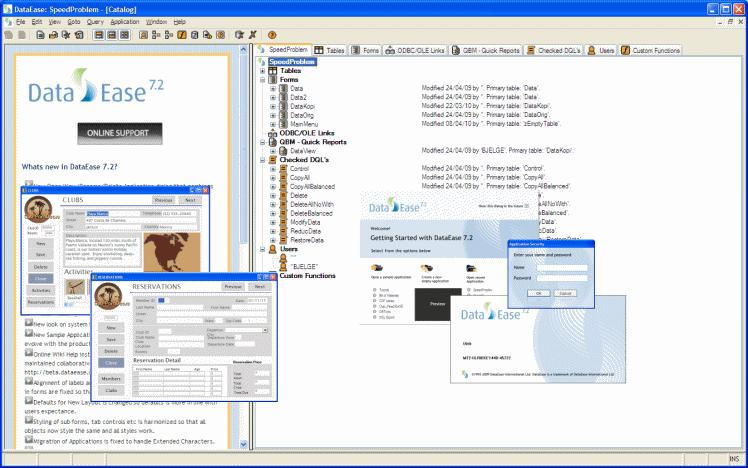Click the toolbar icon left of the X-shaped tools icon

(x=239, y=35)
